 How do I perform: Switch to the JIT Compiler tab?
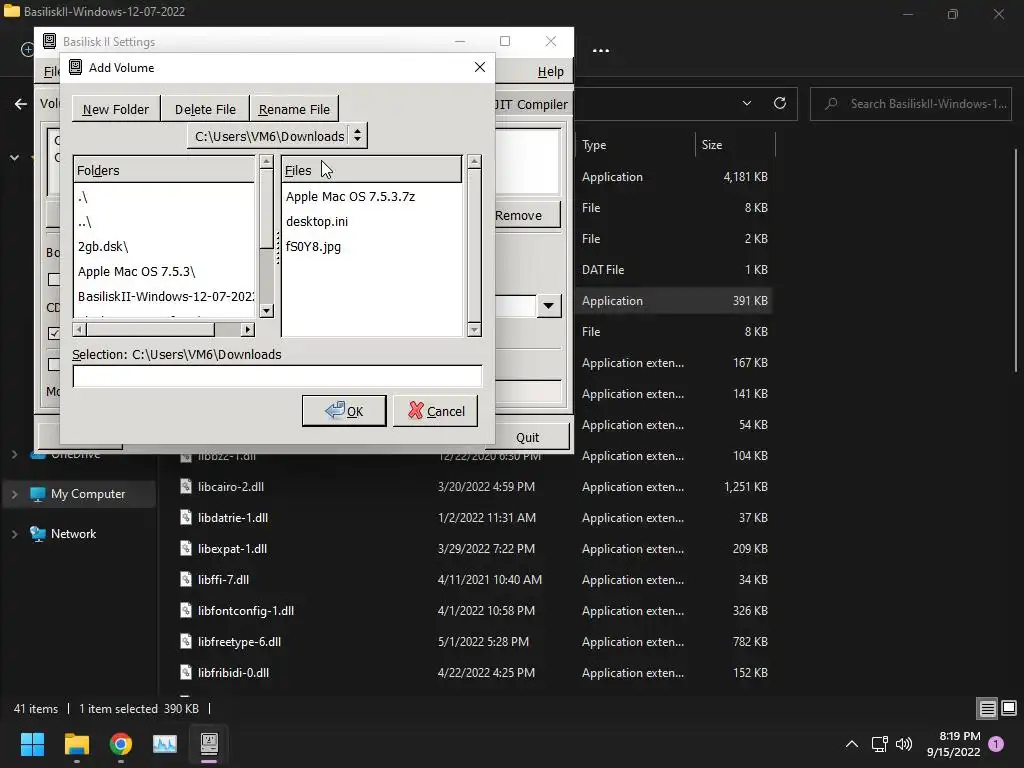coord(532,104)
